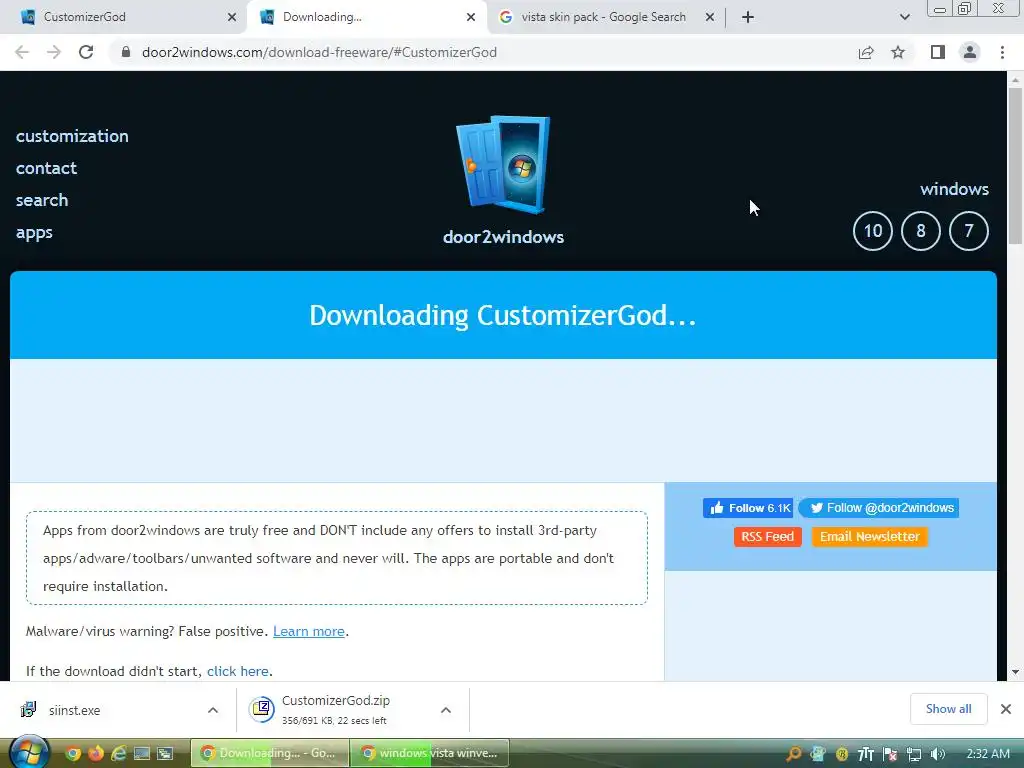Switch to vista skin pack Google Search tab

pos(603,17)
